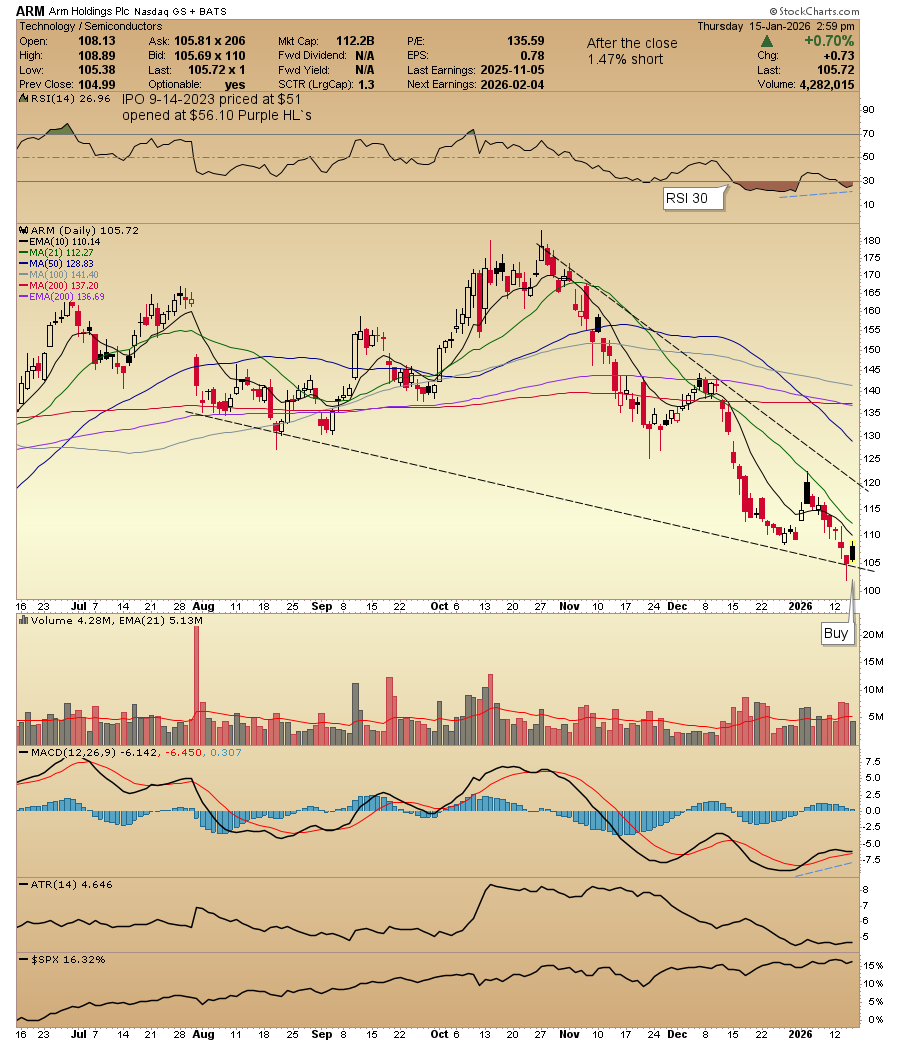Click the yellow-highlighted latest candlestick
Screen dimensions: 900x1043
coord(852,552)
